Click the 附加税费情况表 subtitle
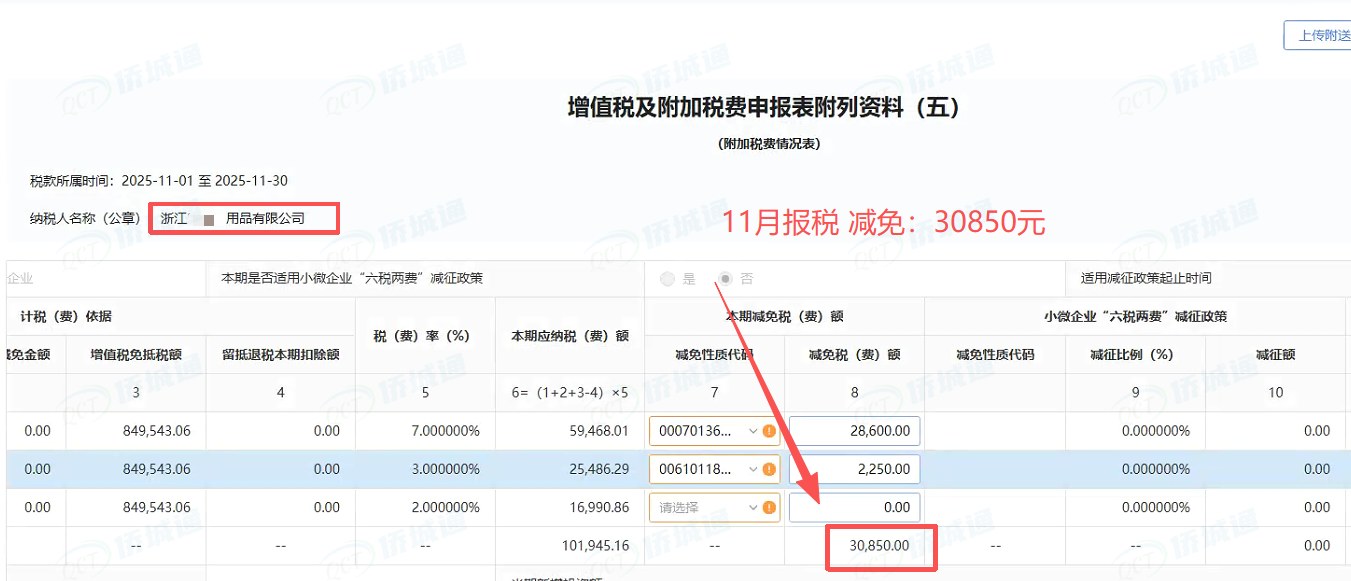This screenshot has height=581, width=1351. pyautogui.click(x=769, y=144)
